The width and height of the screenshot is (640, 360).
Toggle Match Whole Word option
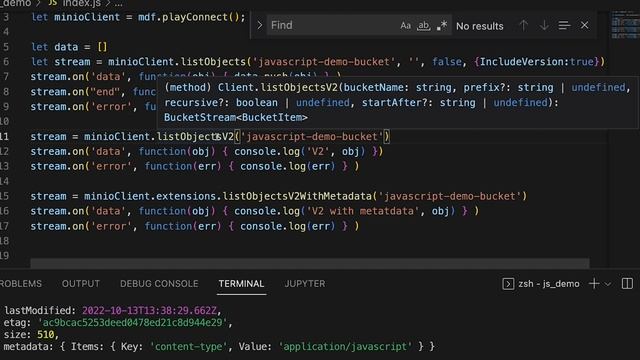tap(423, 26)
